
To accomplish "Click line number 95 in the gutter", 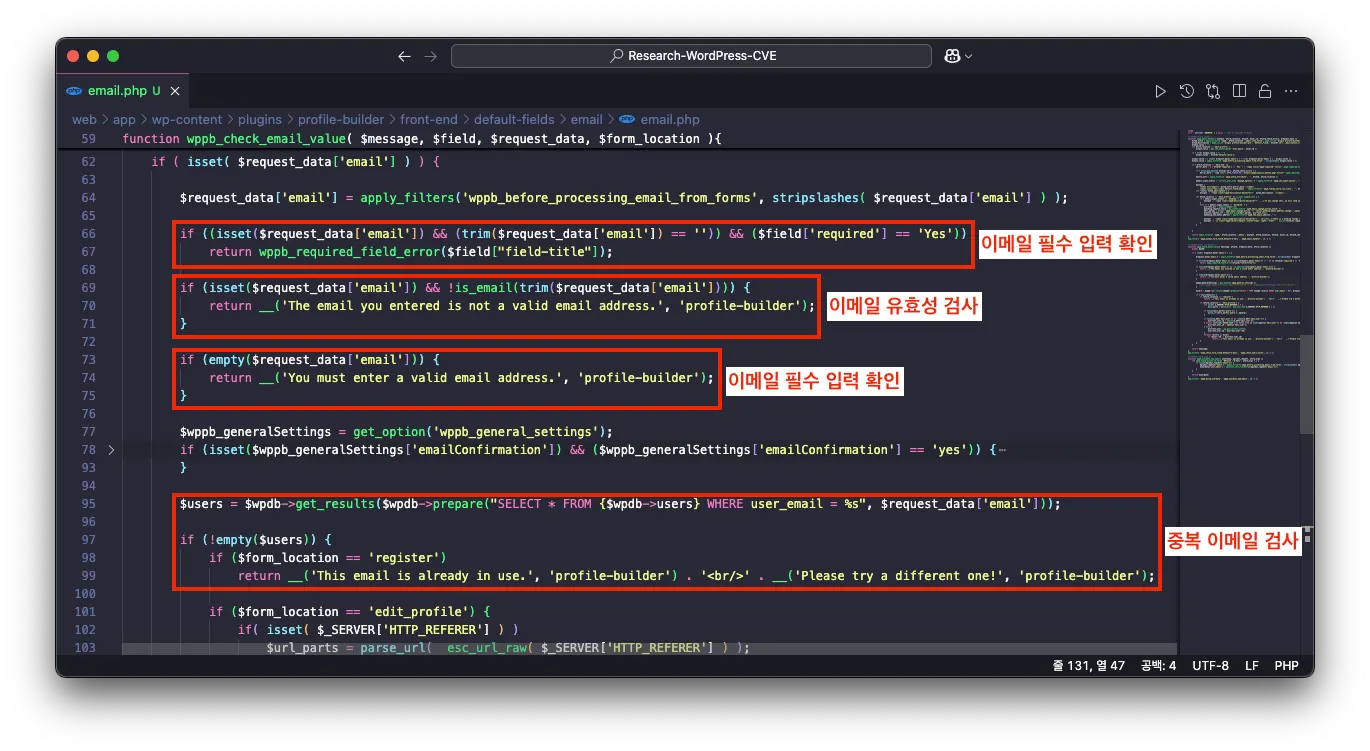I will coord(88,504).
